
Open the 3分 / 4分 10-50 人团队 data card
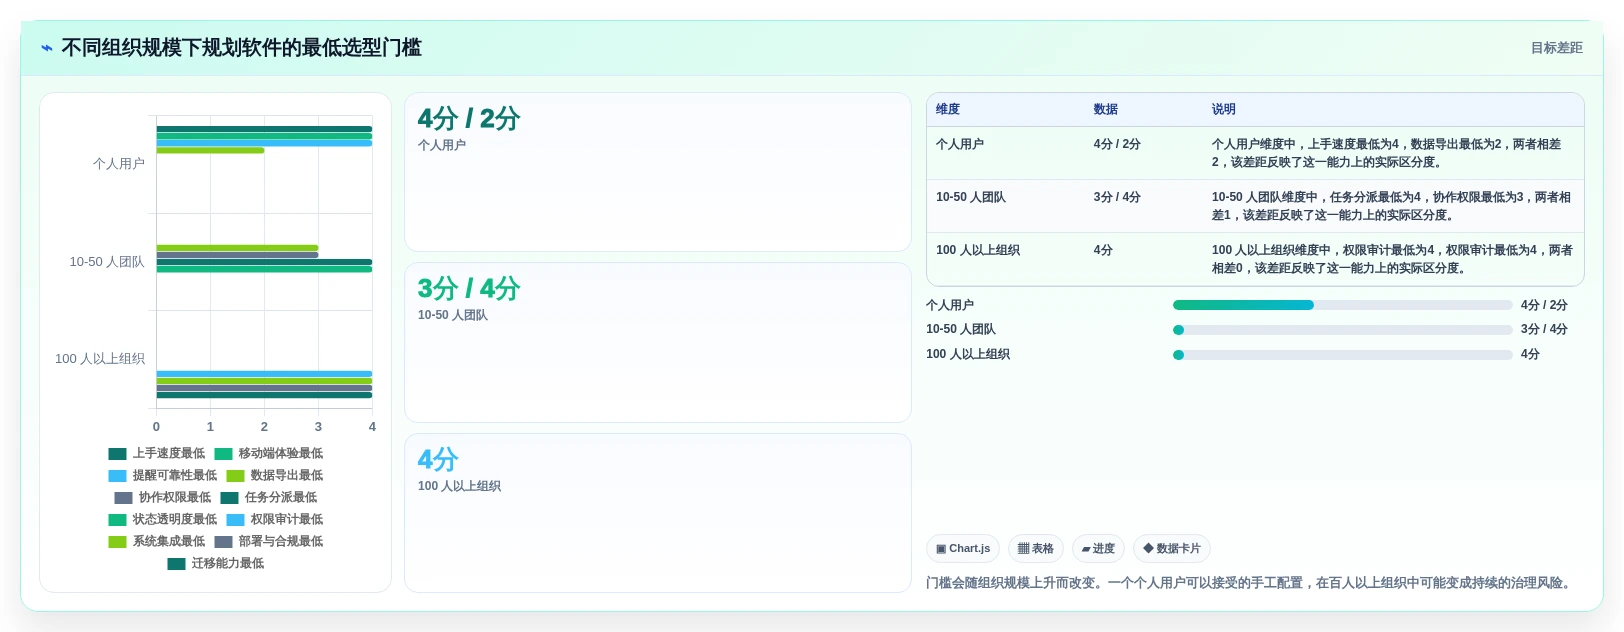658,343
